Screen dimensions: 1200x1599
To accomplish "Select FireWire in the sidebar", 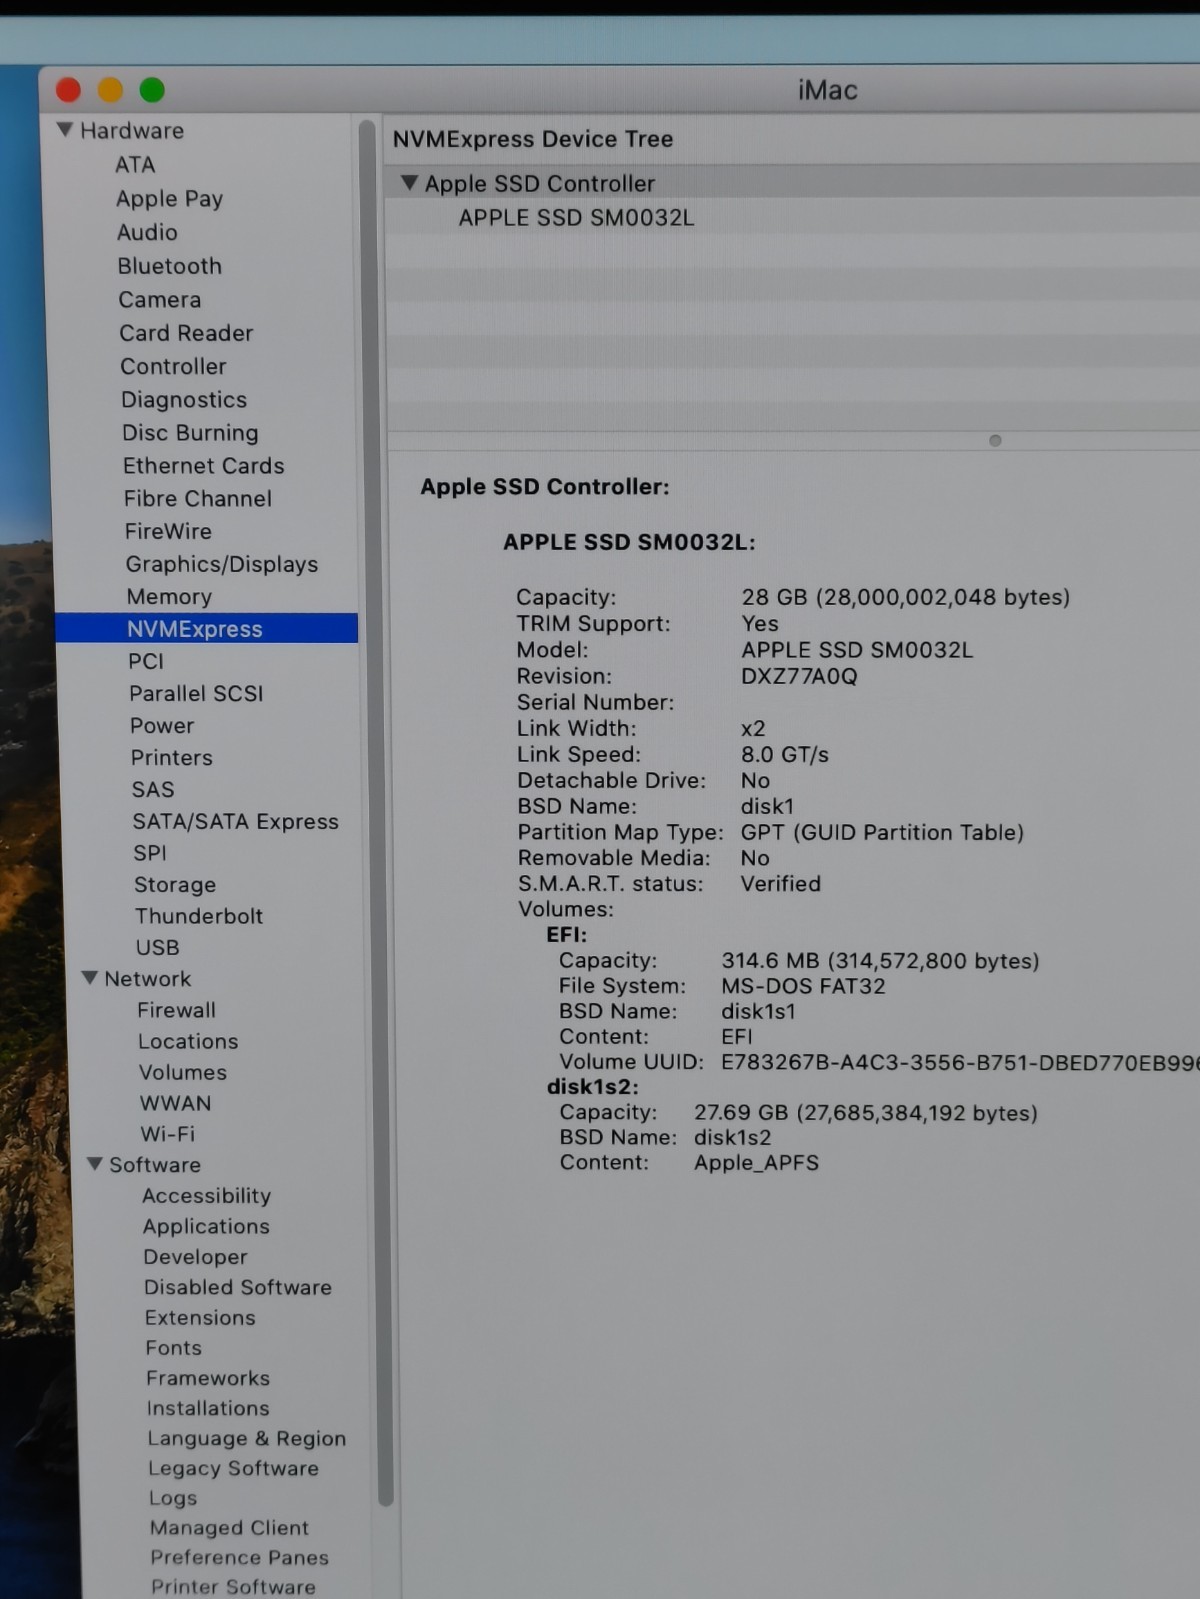I will click(x=168, y=531).
